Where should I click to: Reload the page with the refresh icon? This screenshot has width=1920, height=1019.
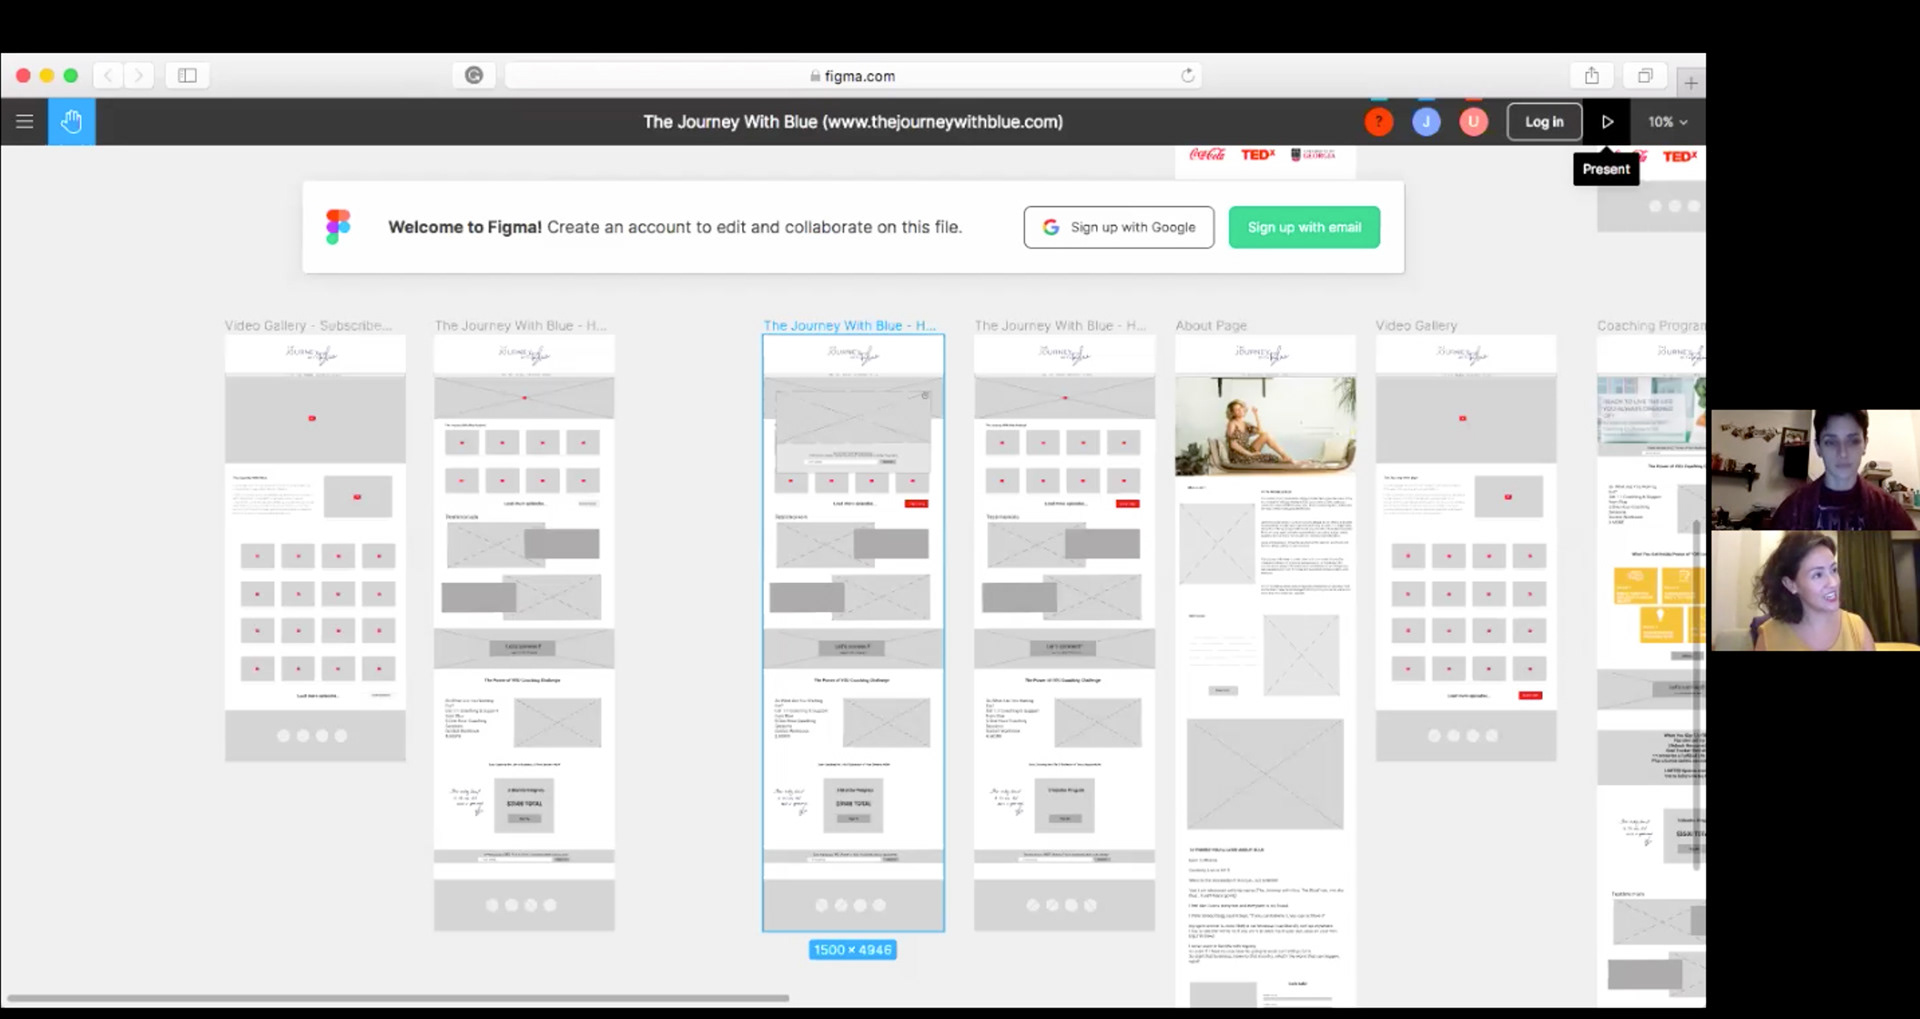[x=1187, y=75]
